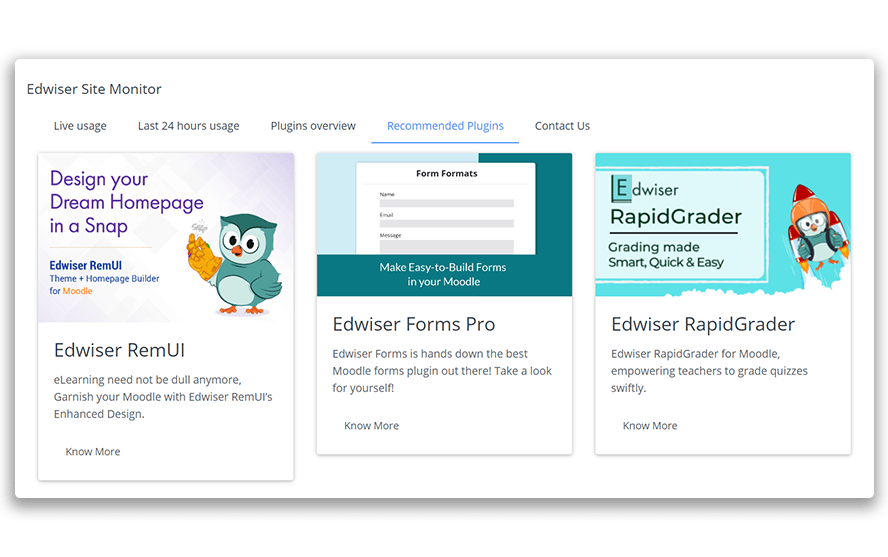Open the Plugins overview tab
Viewport: 888px width, 557px height.
[313, 126]
